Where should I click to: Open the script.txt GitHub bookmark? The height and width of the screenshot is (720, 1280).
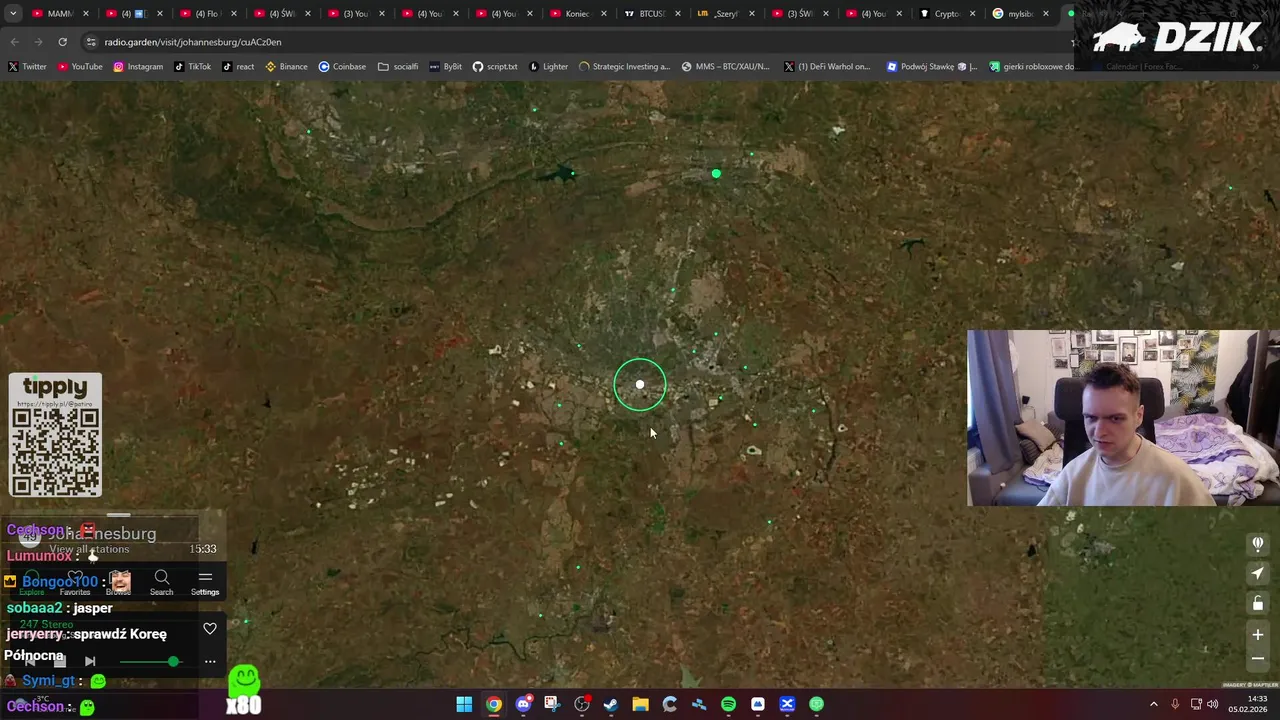[x=495, y=66]
